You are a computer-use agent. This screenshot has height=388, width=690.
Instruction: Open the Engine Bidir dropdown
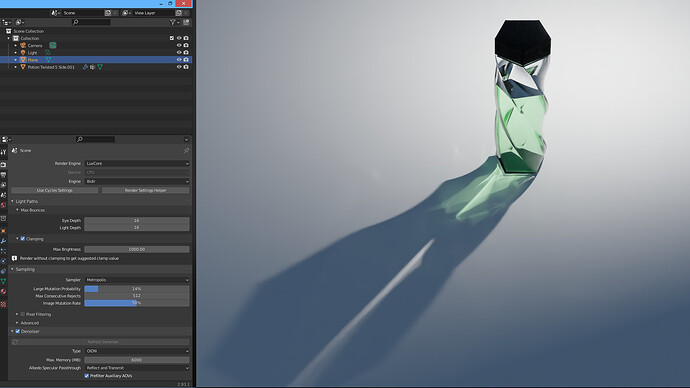137,181
